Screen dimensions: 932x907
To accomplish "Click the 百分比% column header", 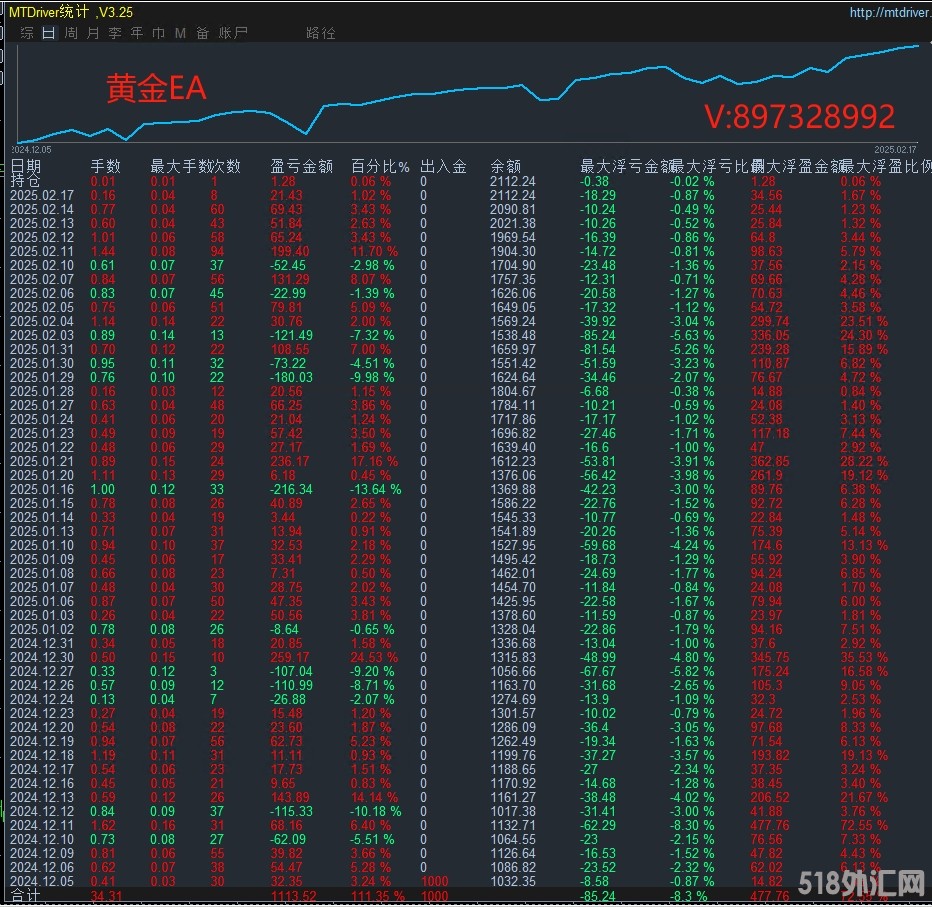I will tap(380, 166).
